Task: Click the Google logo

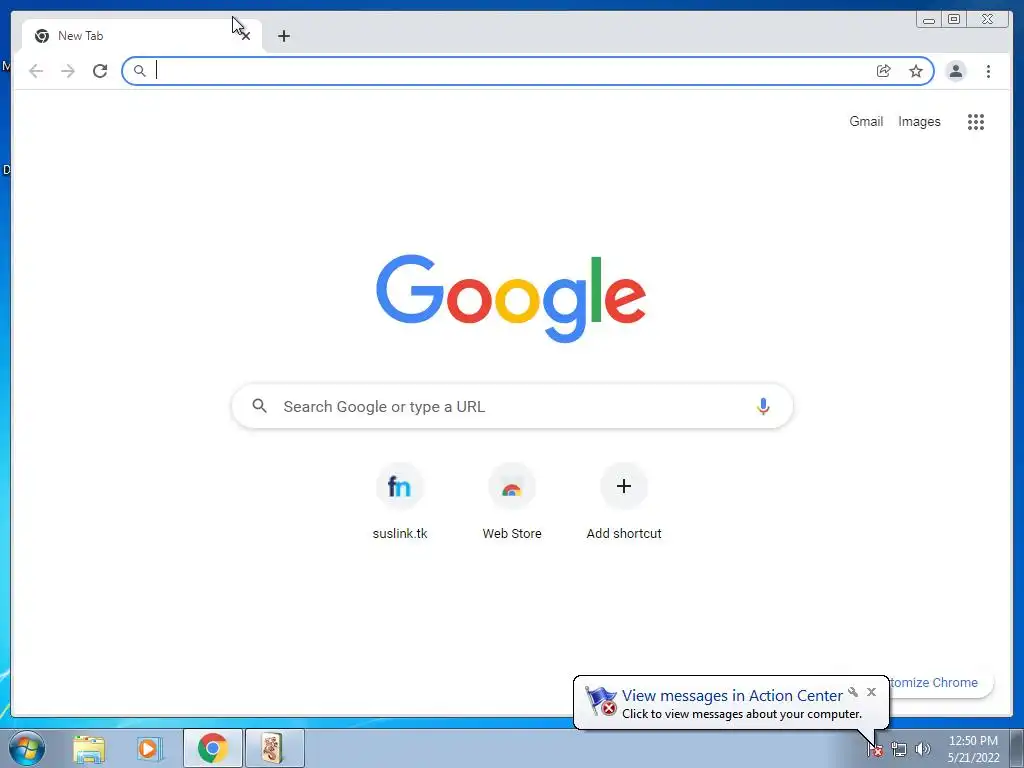Action: point(511,298)
